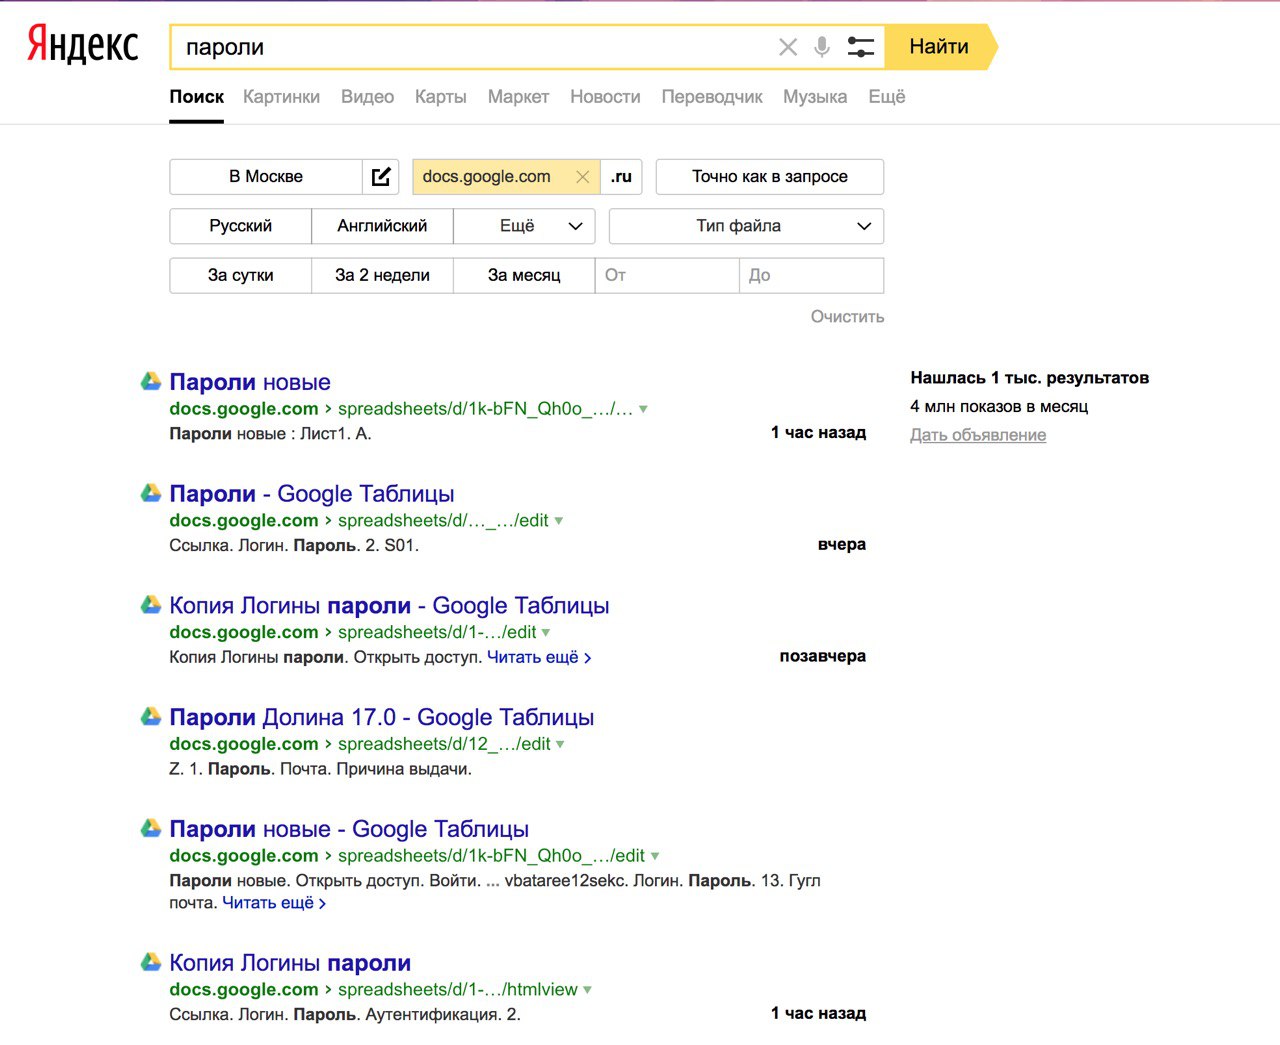Viewport: 1280px width, 1045px height.
Task: Enable Точно как в запросе filter
Action: click(x=770, y=177)
